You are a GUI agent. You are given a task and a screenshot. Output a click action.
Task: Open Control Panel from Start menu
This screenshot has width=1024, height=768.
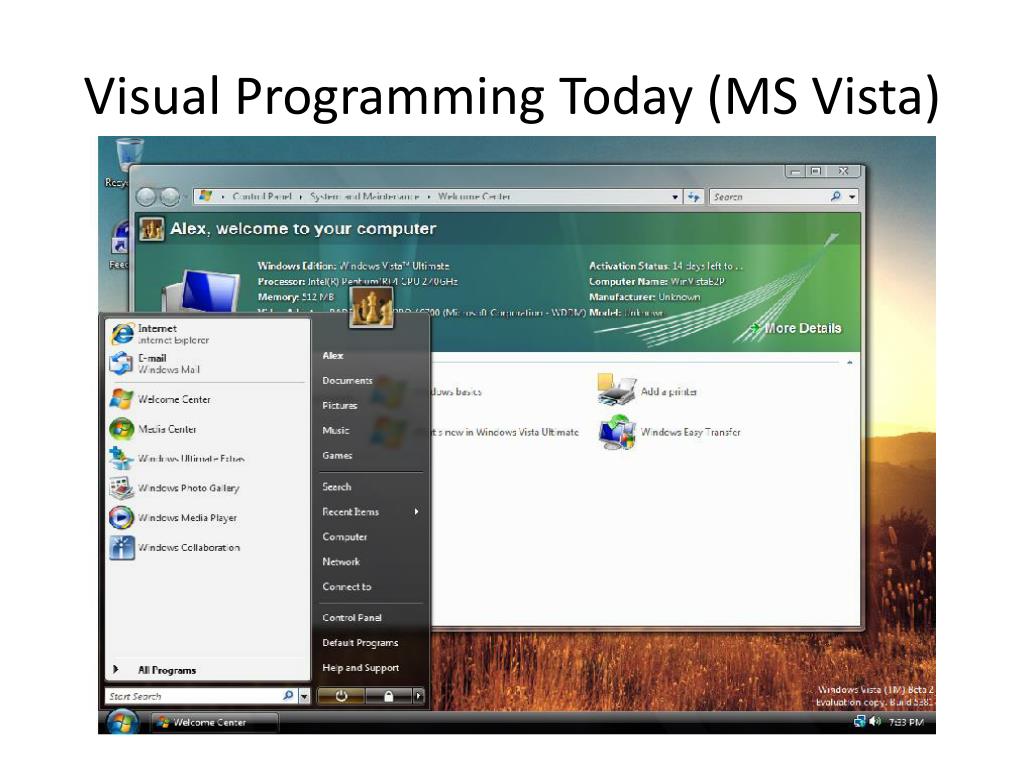pyautogui.click(x=351, y=617)
